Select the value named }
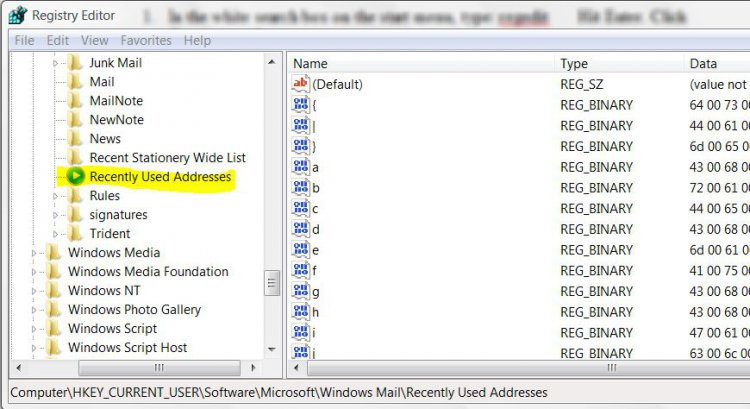 tap(314, 146)
